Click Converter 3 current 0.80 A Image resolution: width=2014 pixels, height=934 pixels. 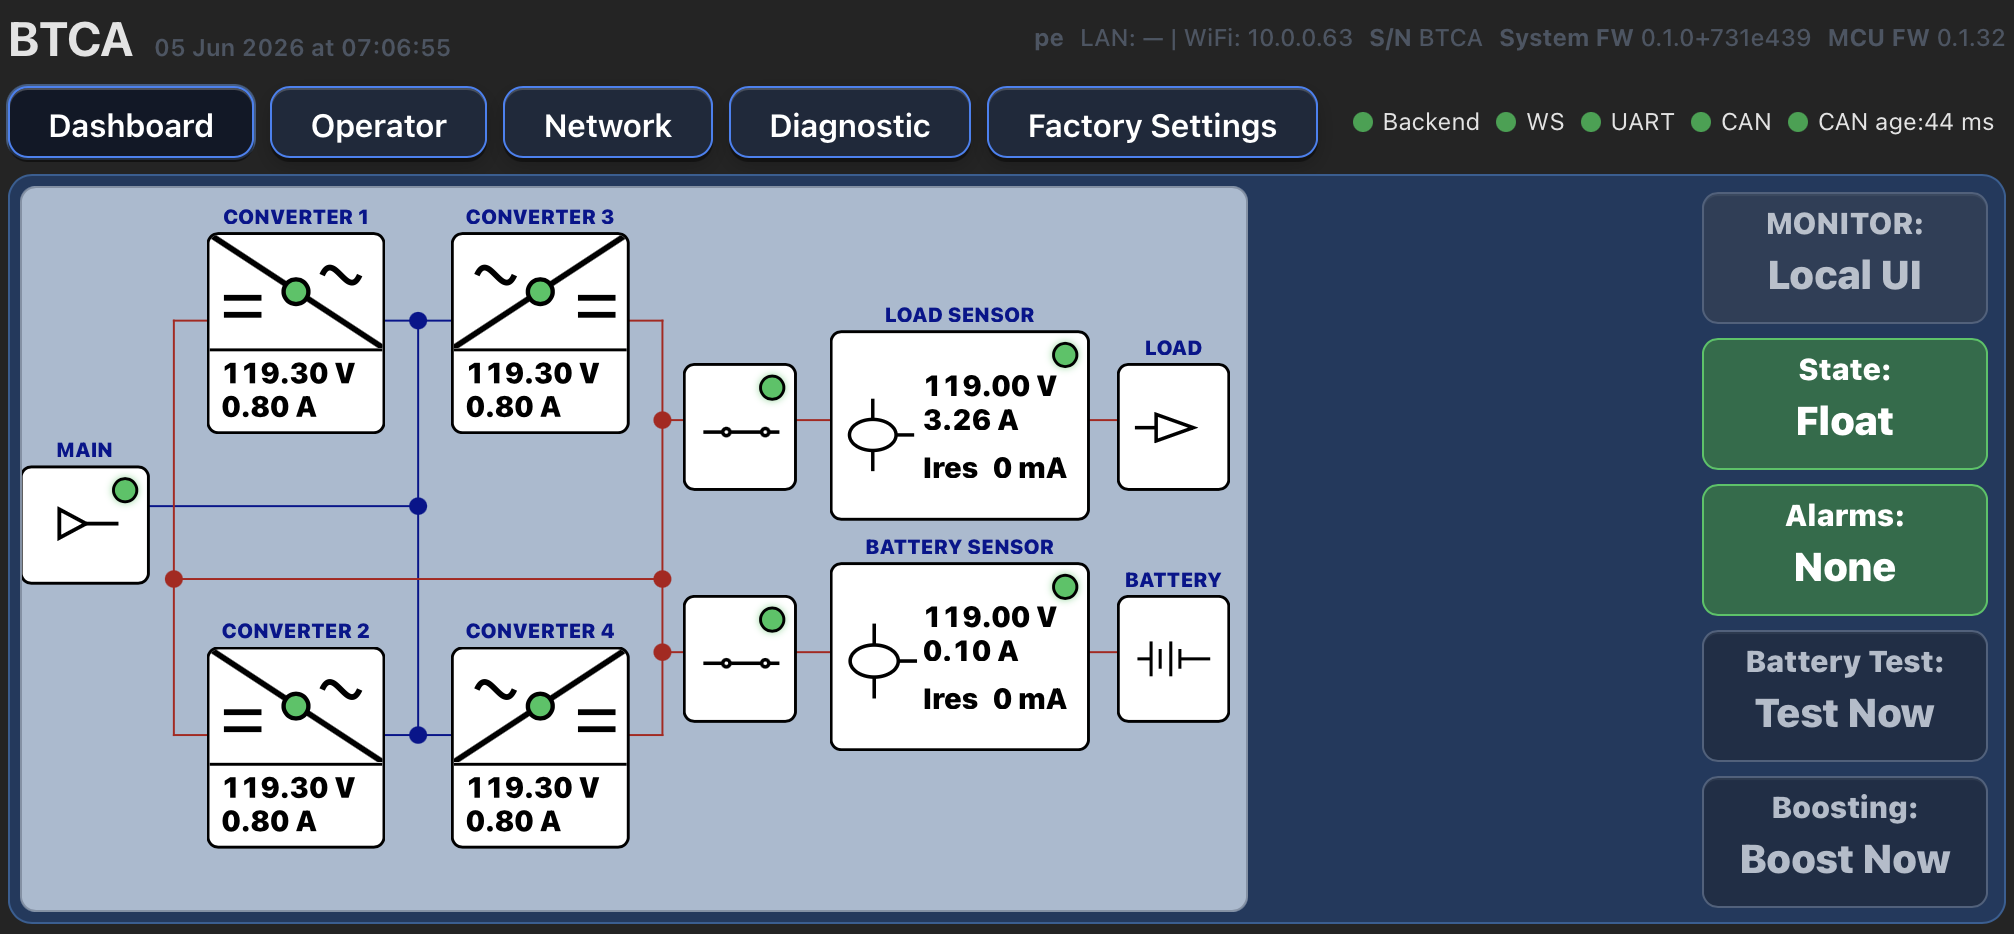(513, 407)
